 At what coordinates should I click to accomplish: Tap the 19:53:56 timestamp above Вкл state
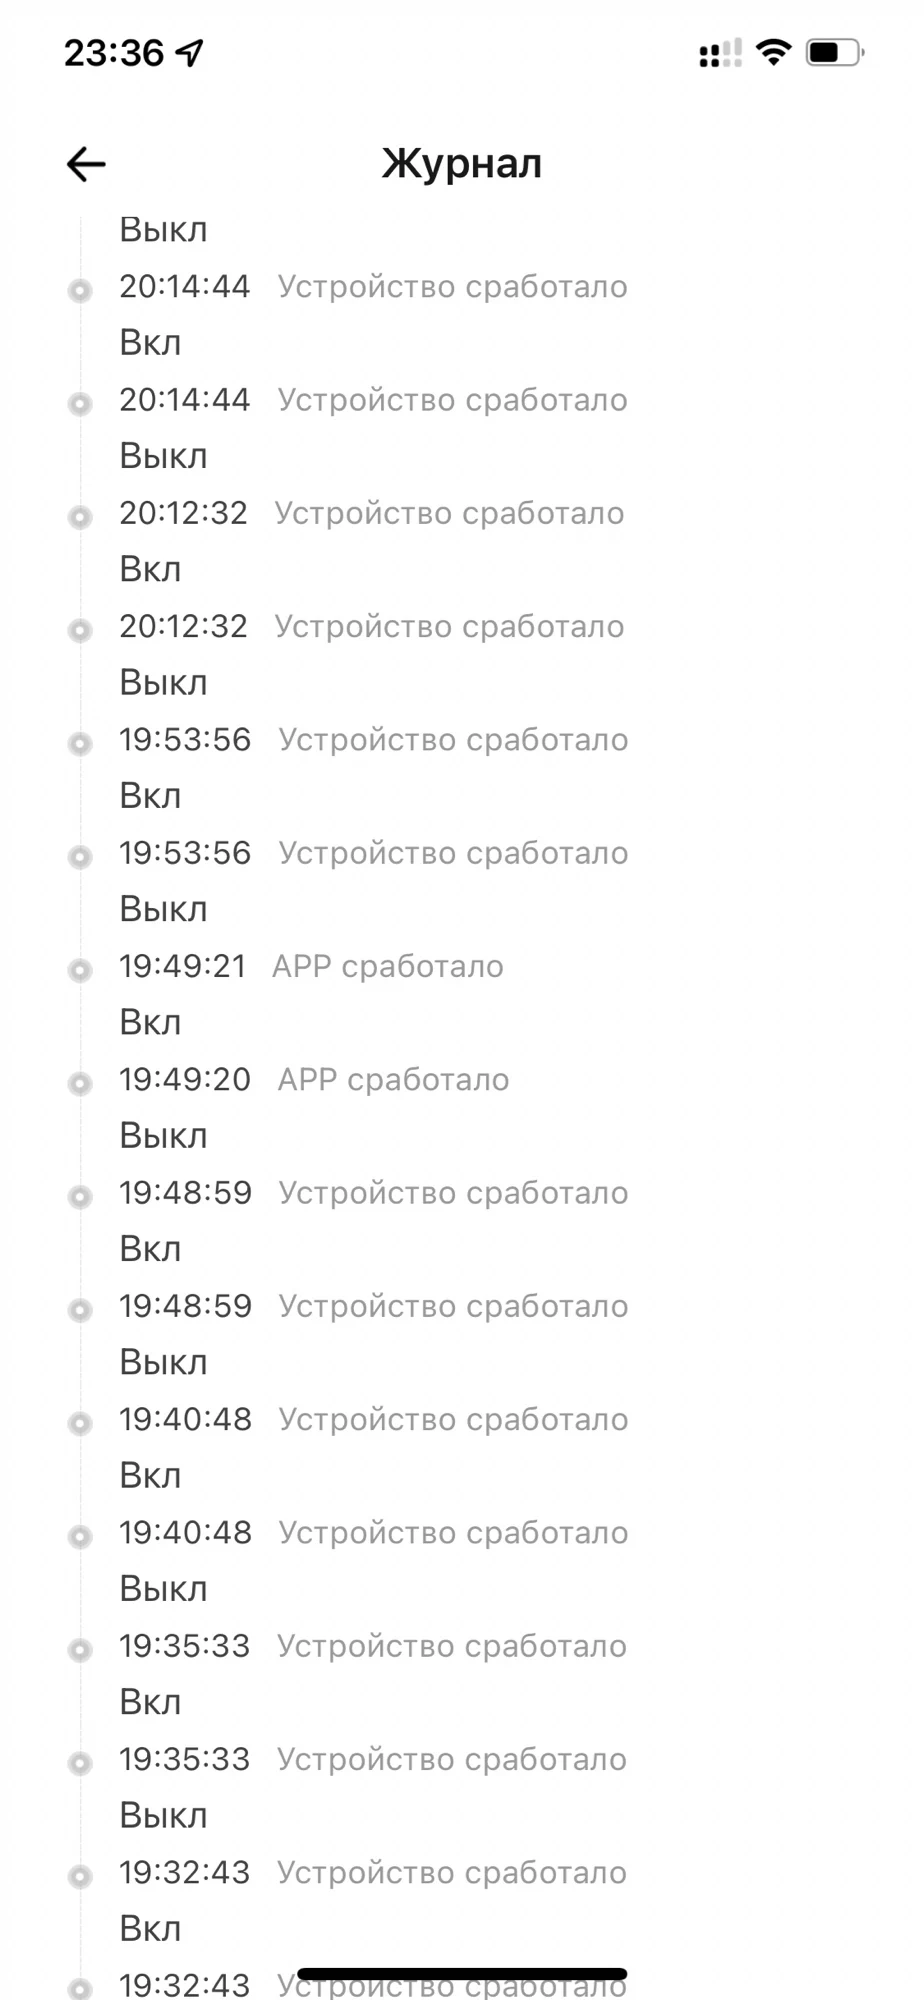pos(185,739)
